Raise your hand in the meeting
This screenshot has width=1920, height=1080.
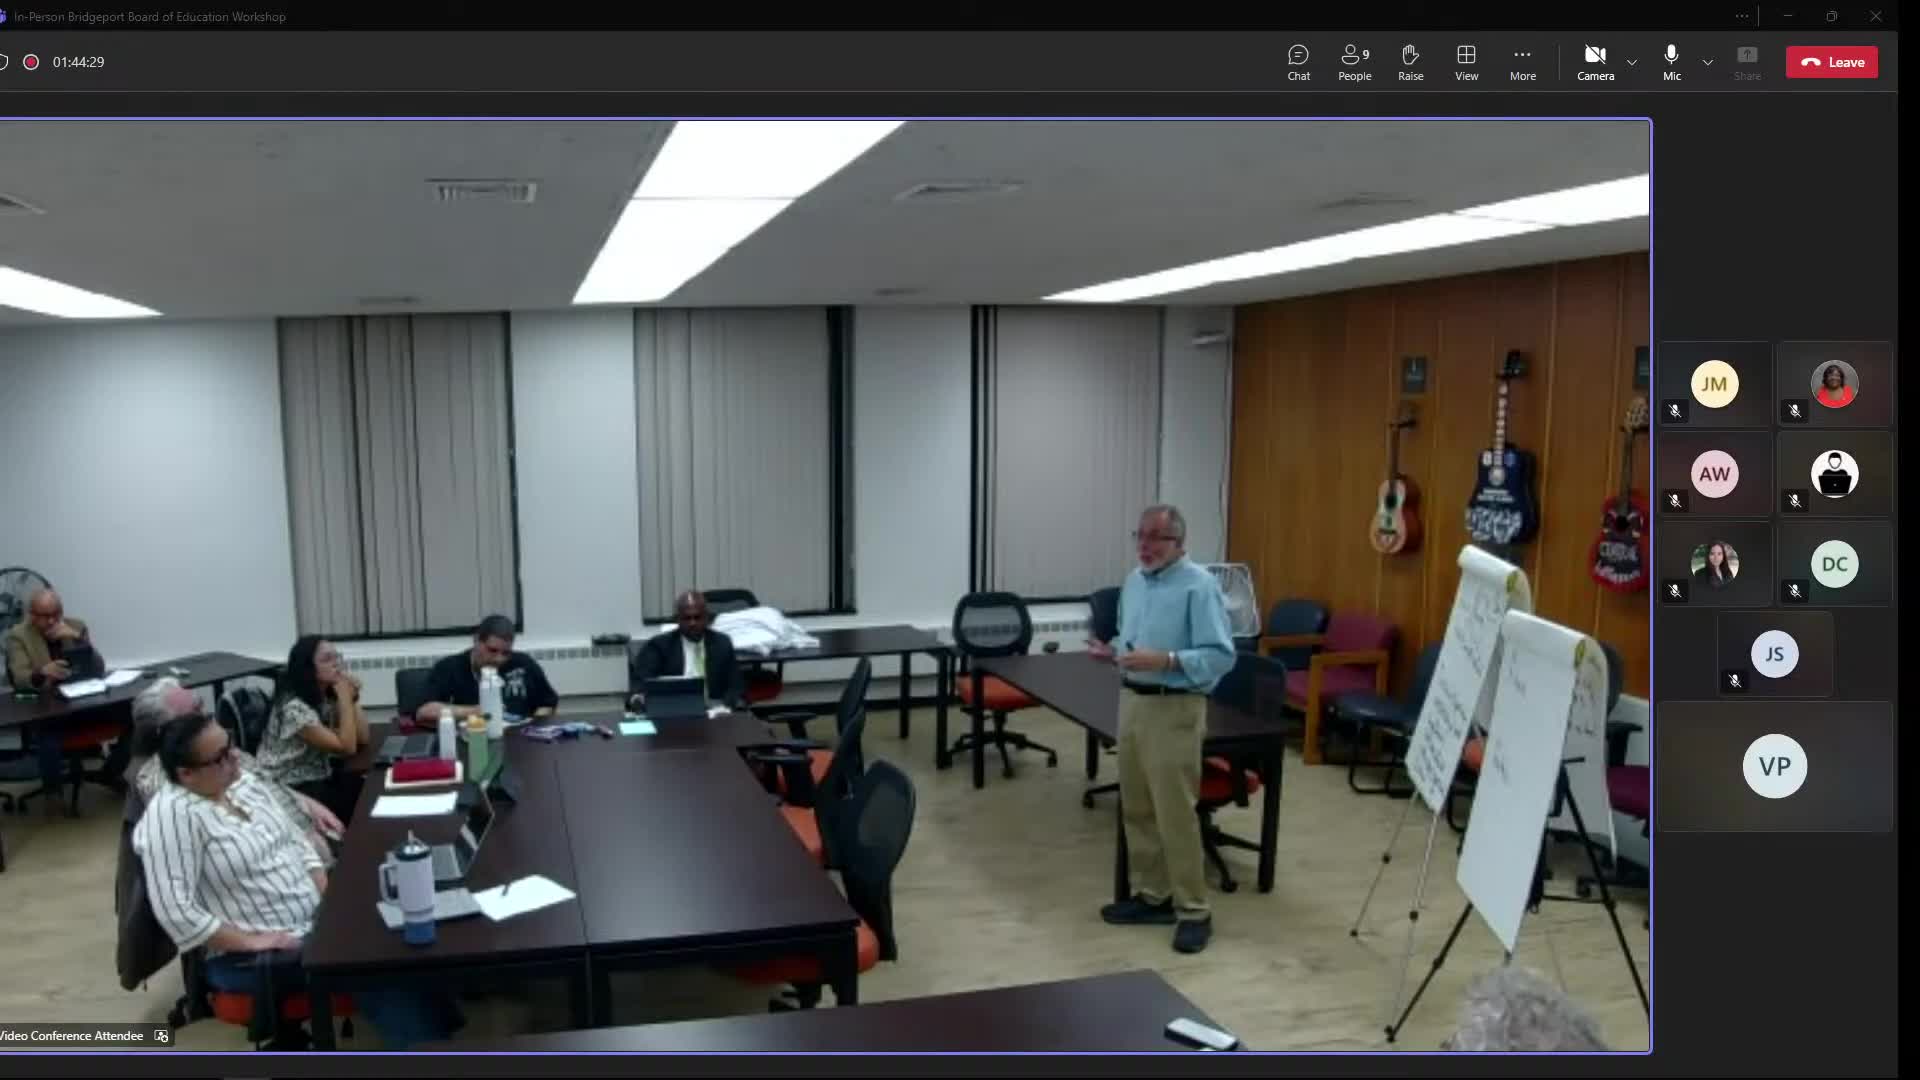pyautogui.click(x=1410, y=62)
